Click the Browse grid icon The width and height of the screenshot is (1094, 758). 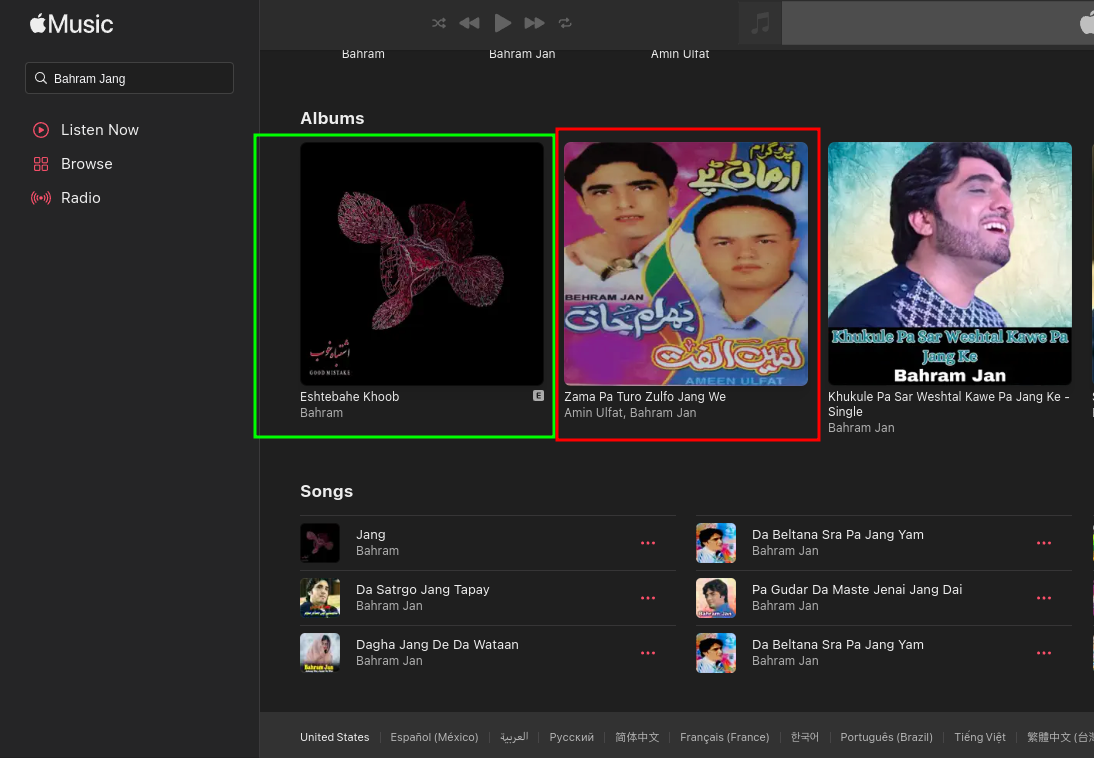click(x=41, y=164)
